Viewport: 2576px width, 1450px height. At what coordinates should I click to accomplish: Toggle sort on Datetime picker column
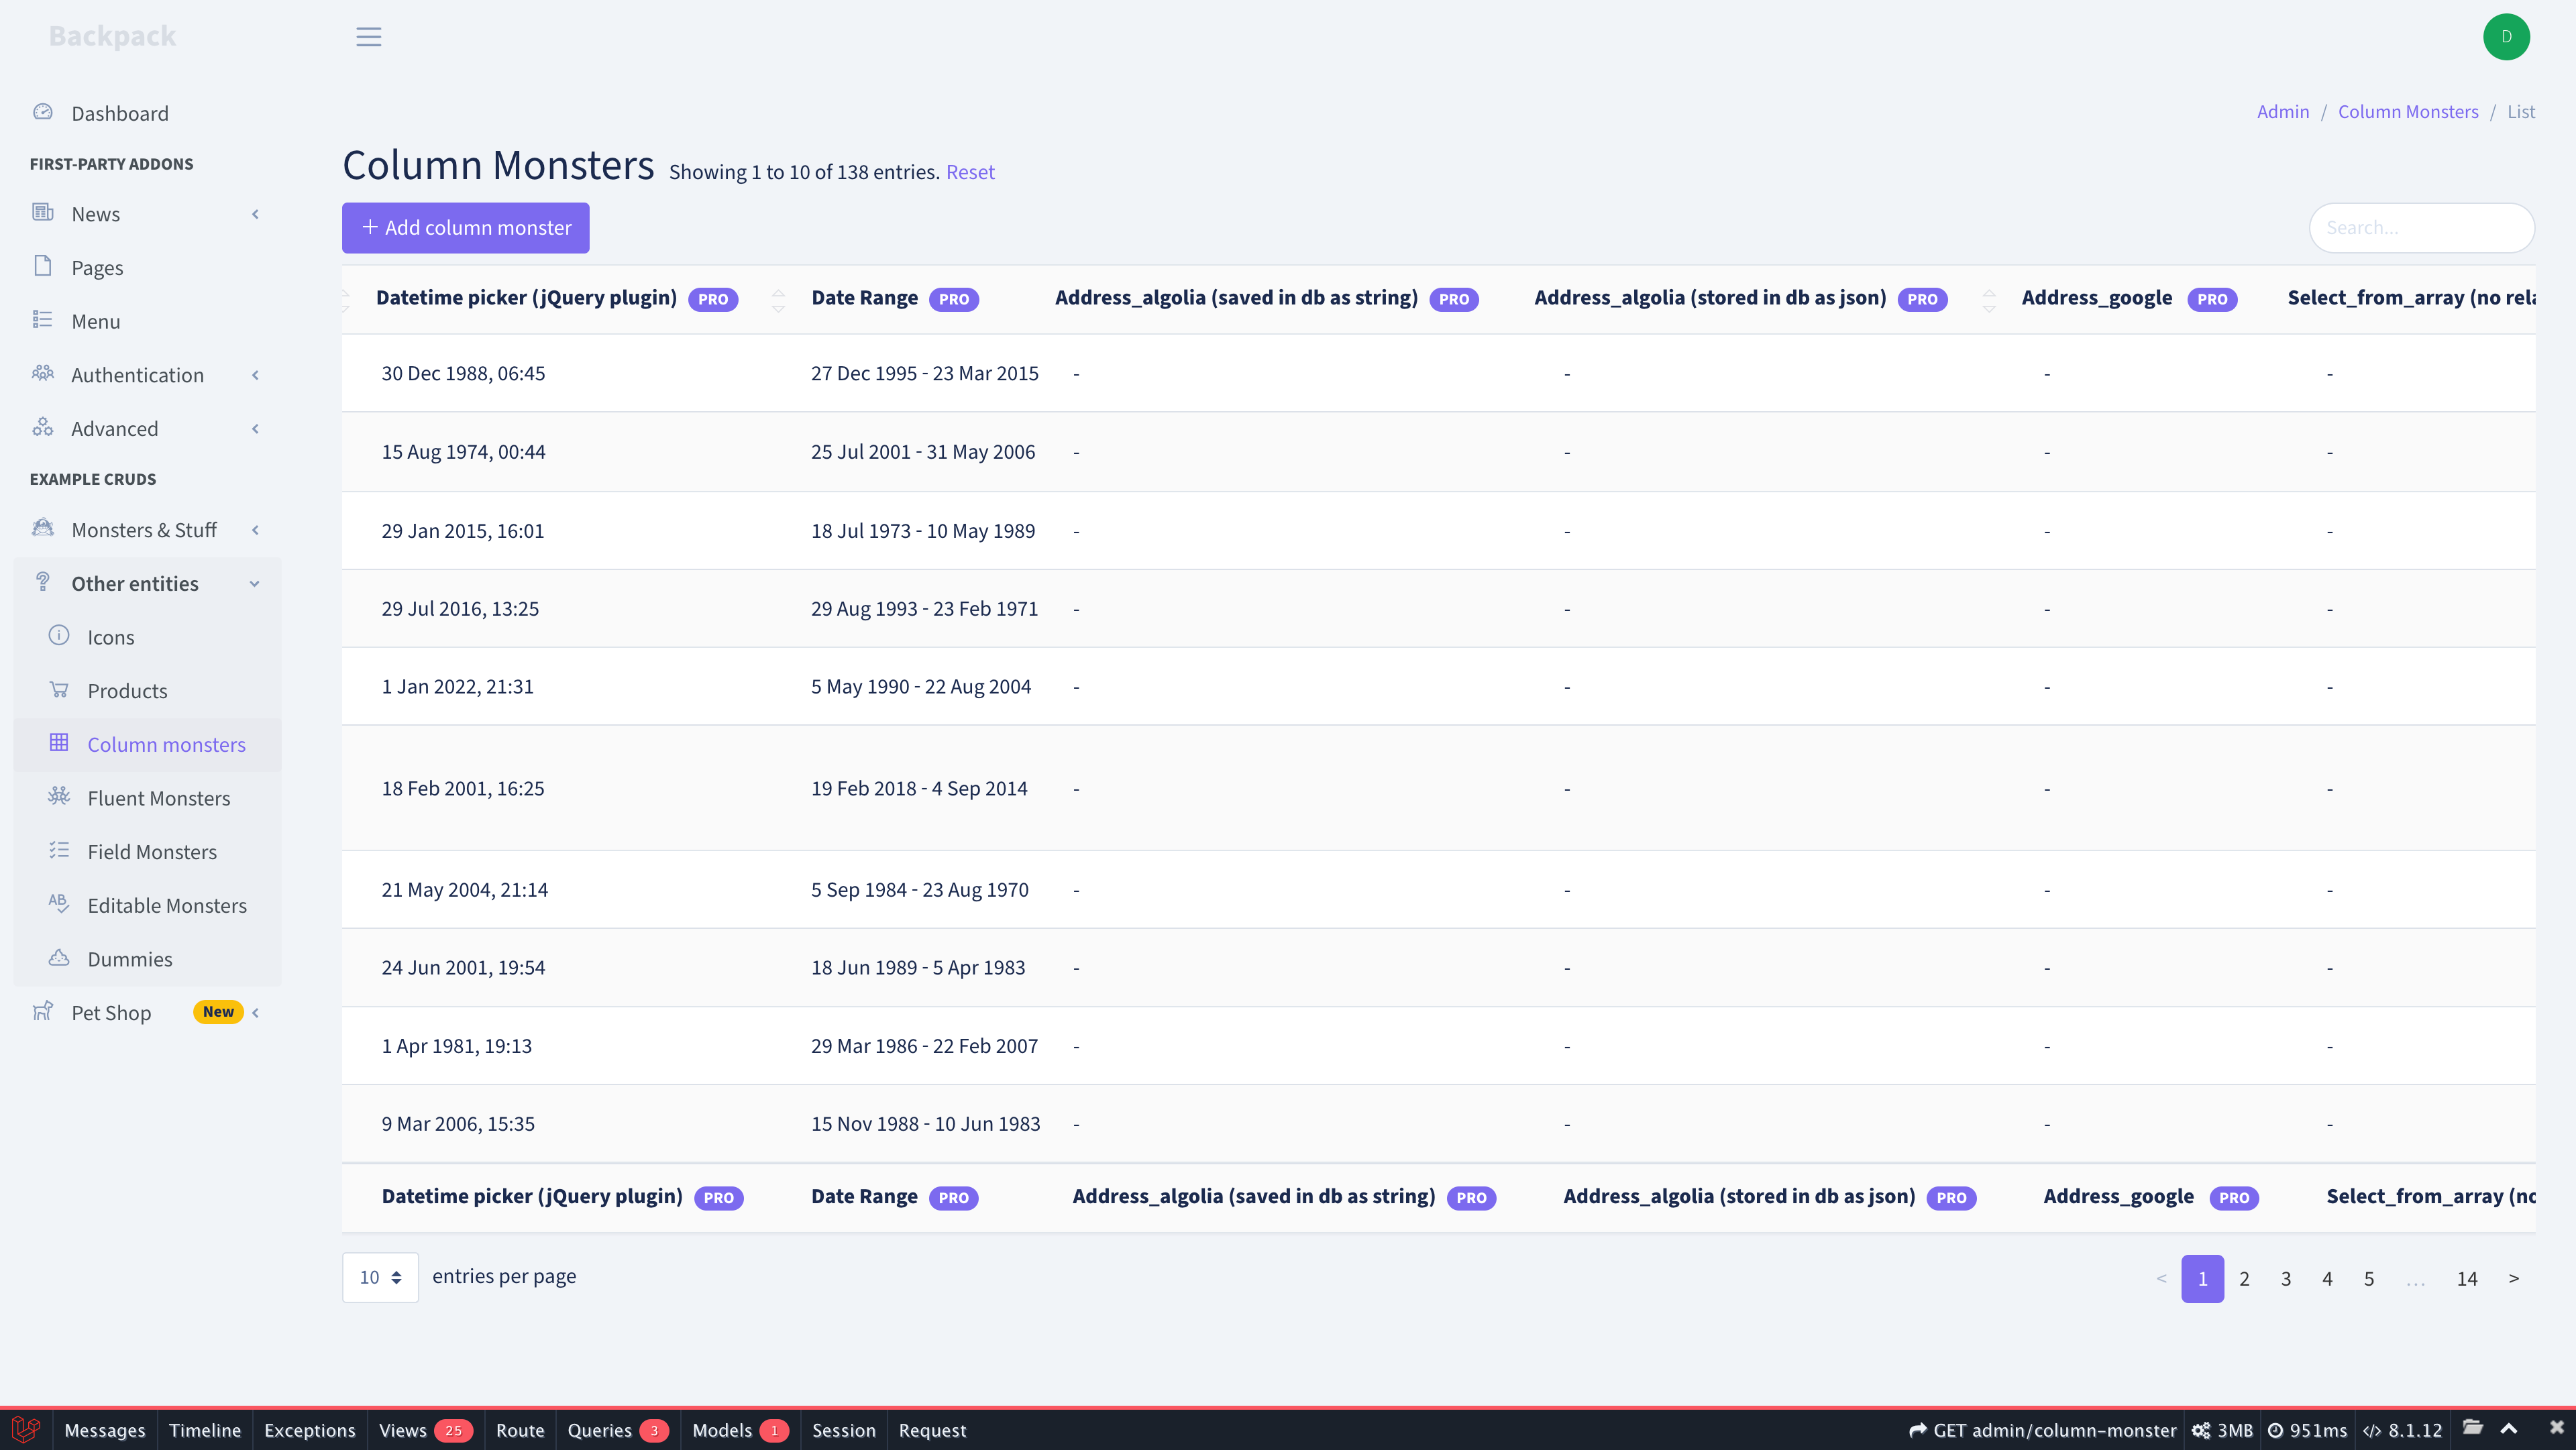pos(778,299)
